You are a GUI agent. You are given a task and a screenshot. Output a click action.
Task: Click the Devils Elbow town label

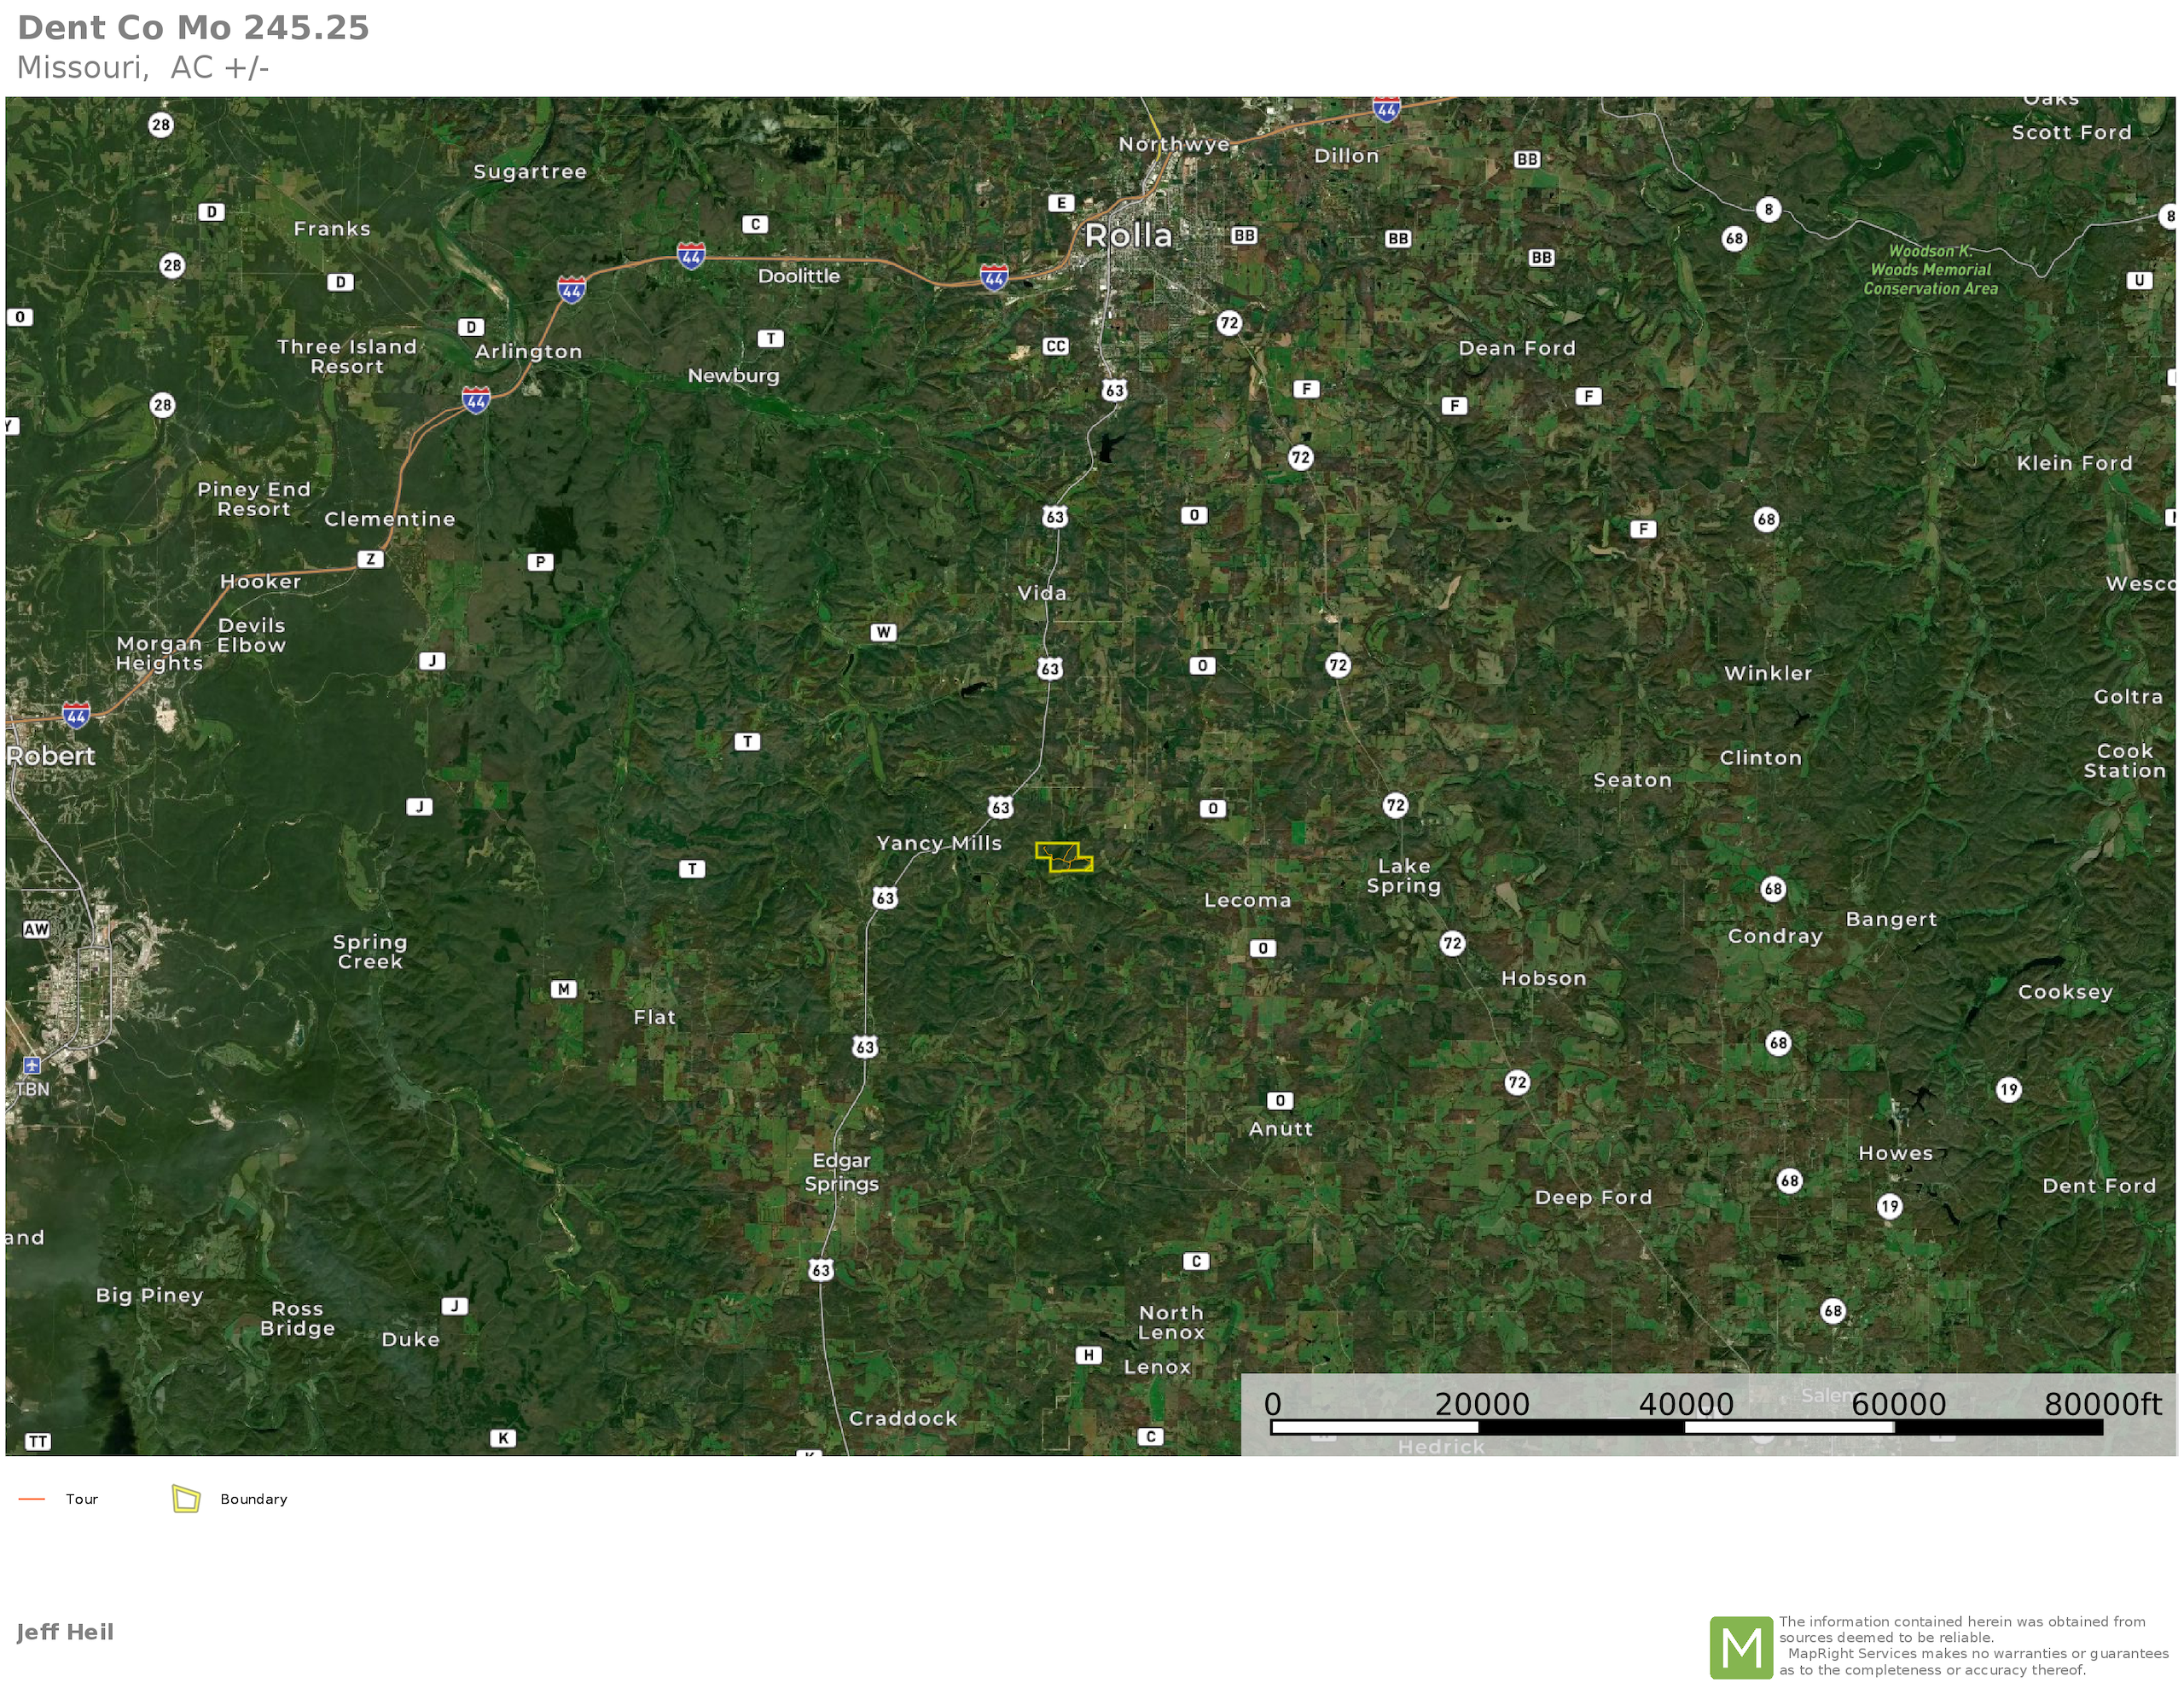coord(252,635)
